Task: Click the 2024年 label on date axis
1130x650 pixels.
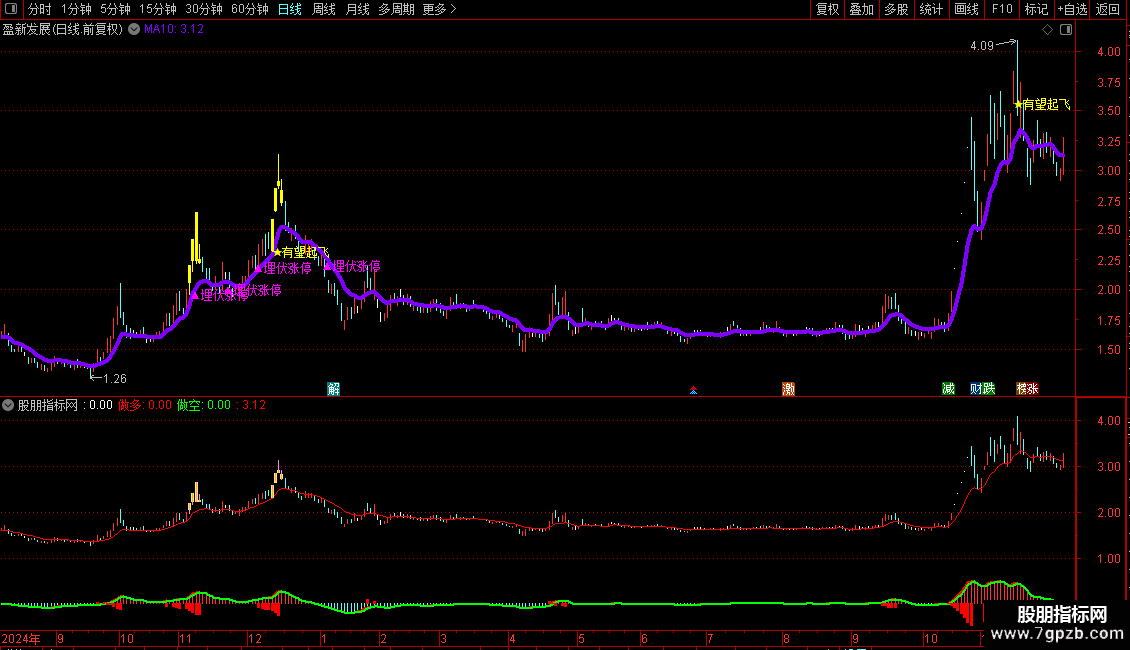Action: coord(21,638)
